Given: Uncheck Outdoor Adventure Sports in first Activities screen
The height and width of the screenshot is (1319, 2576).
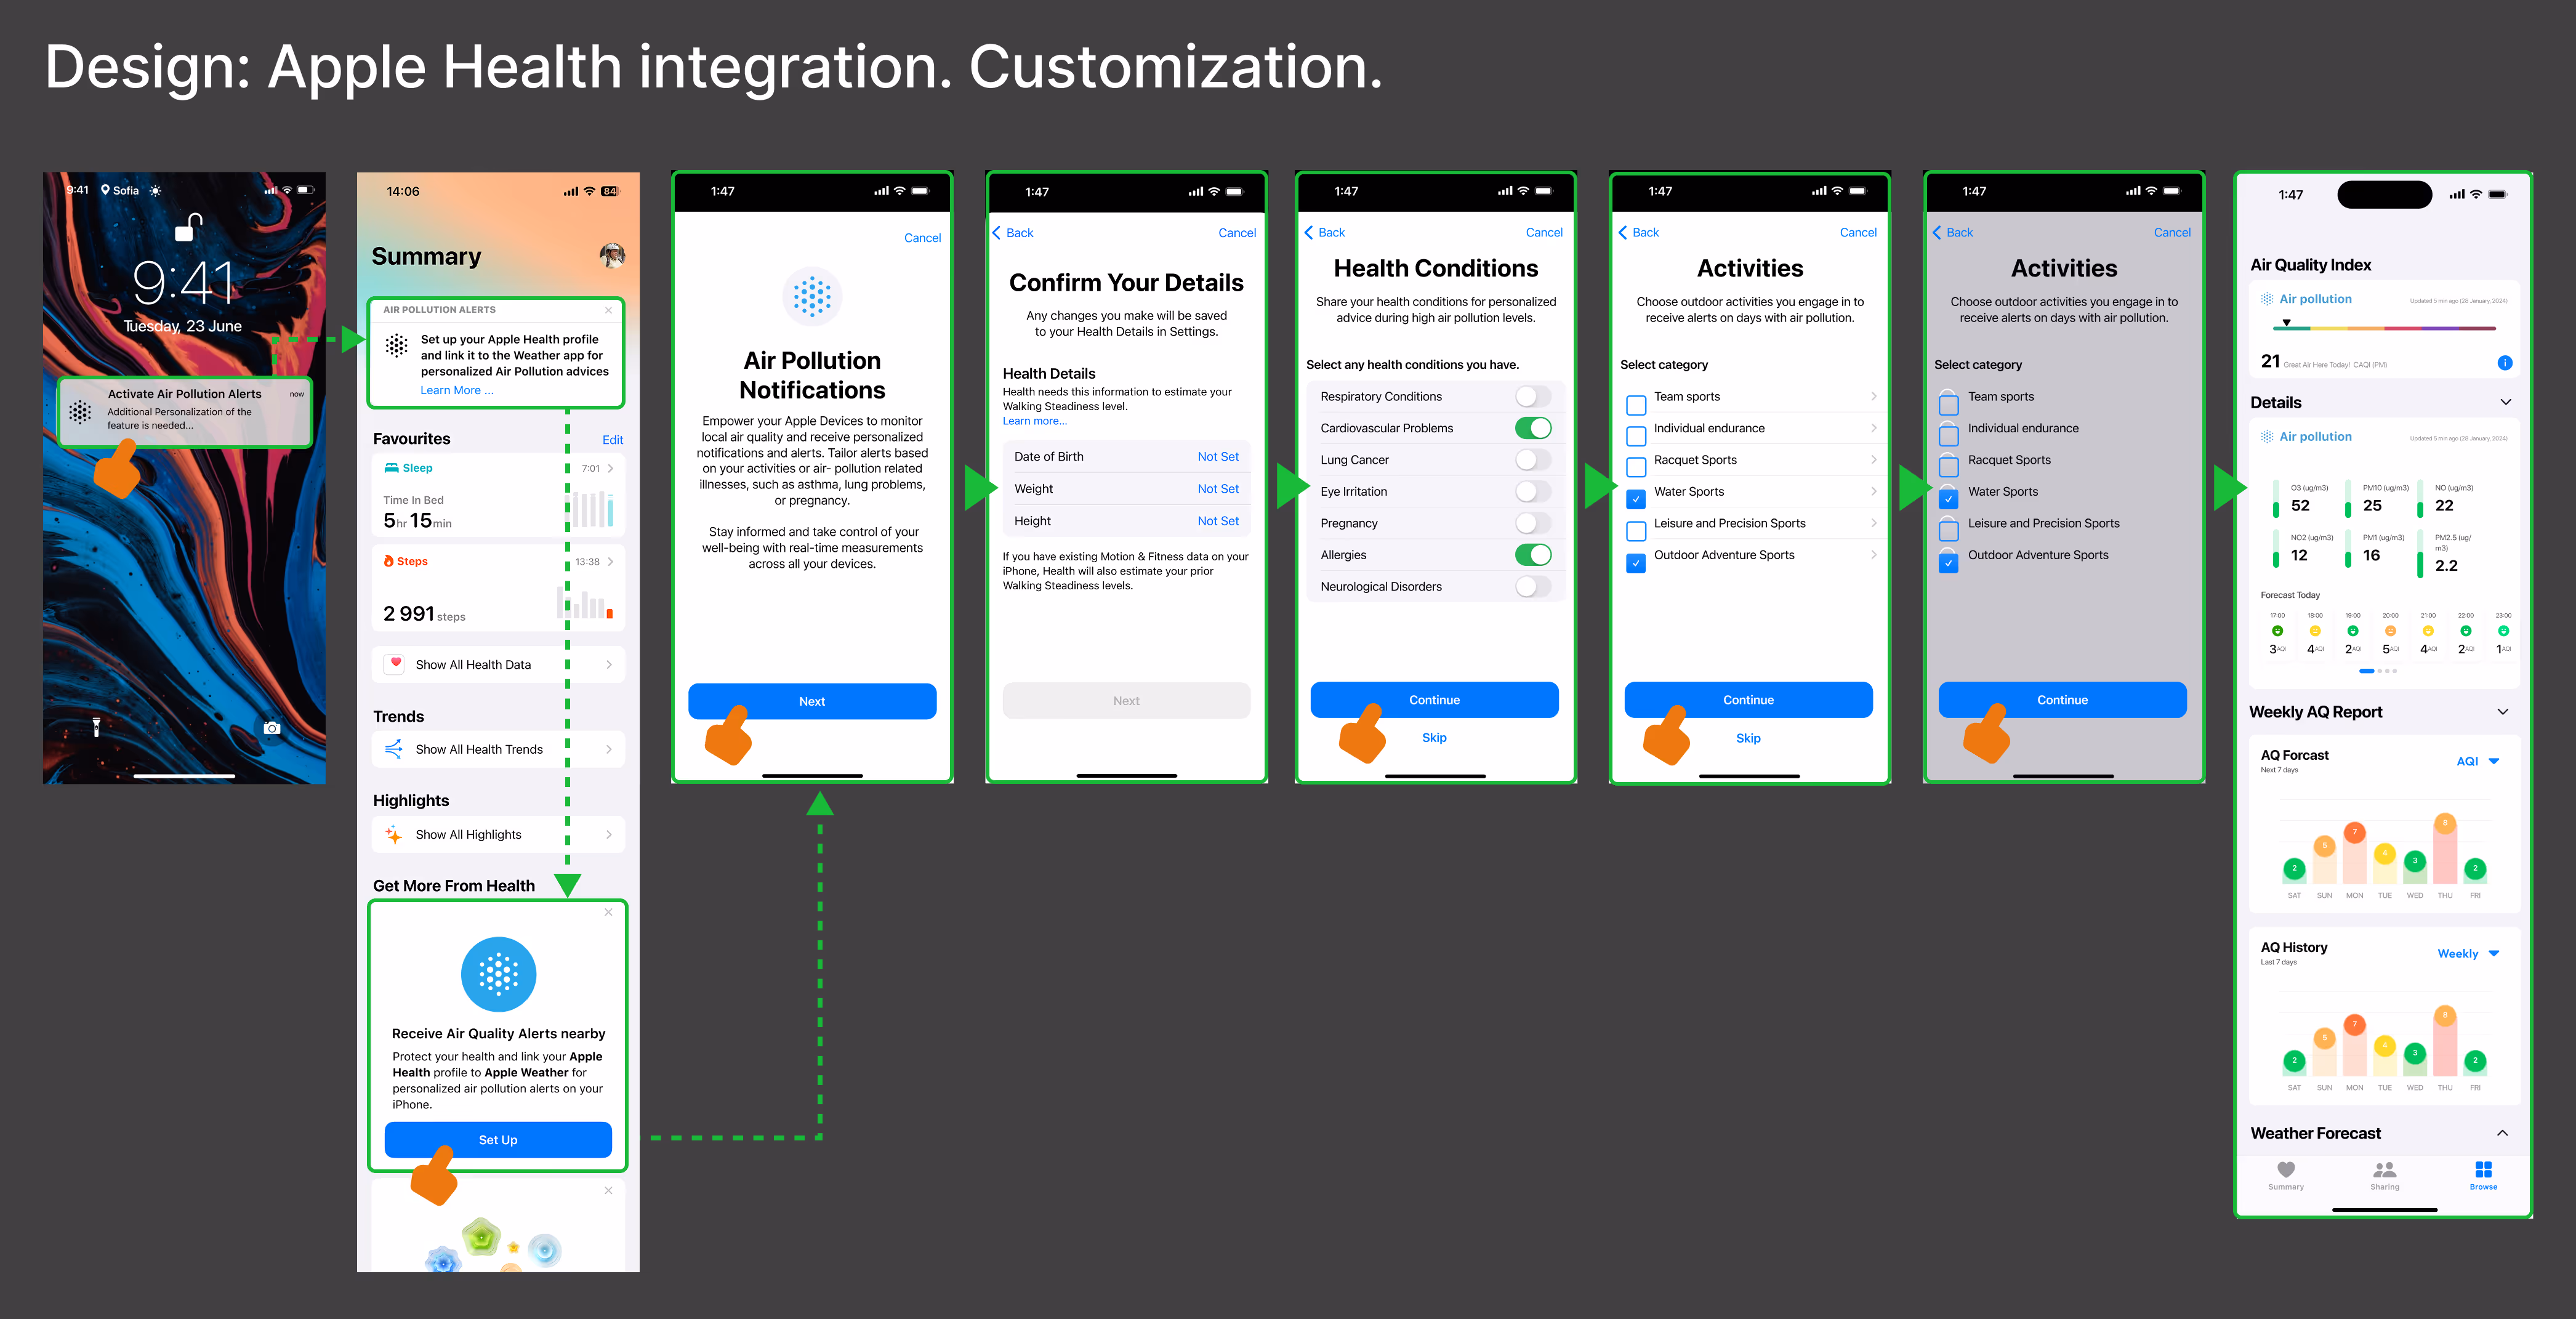Looking at the screenshot, I should [1636, 563].
